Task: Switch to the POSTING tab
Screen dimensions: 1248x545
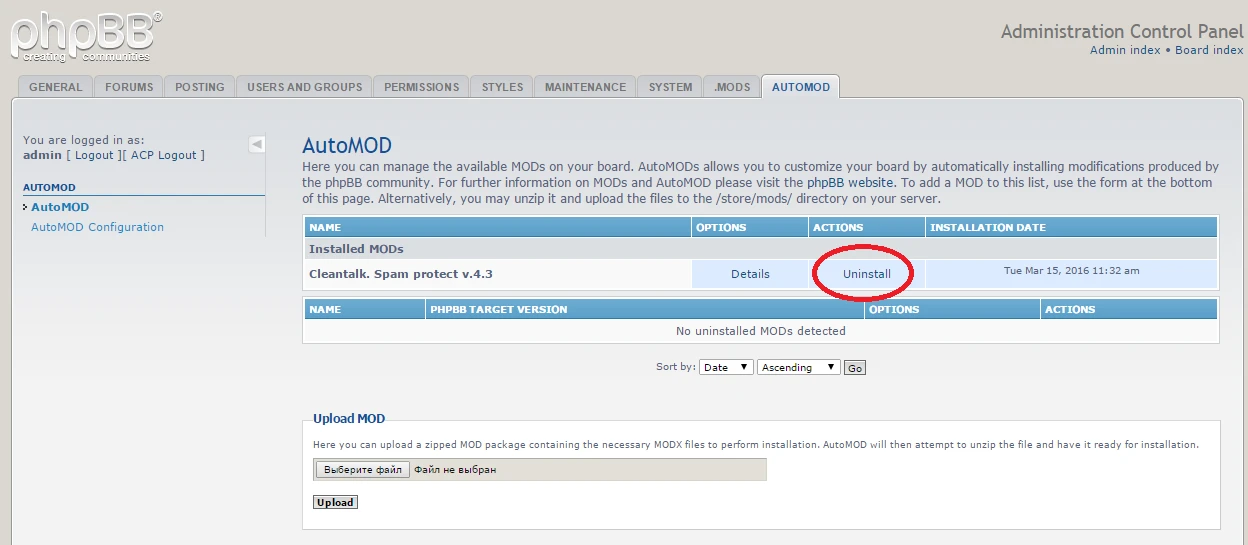Action: (x=200, y=87)
